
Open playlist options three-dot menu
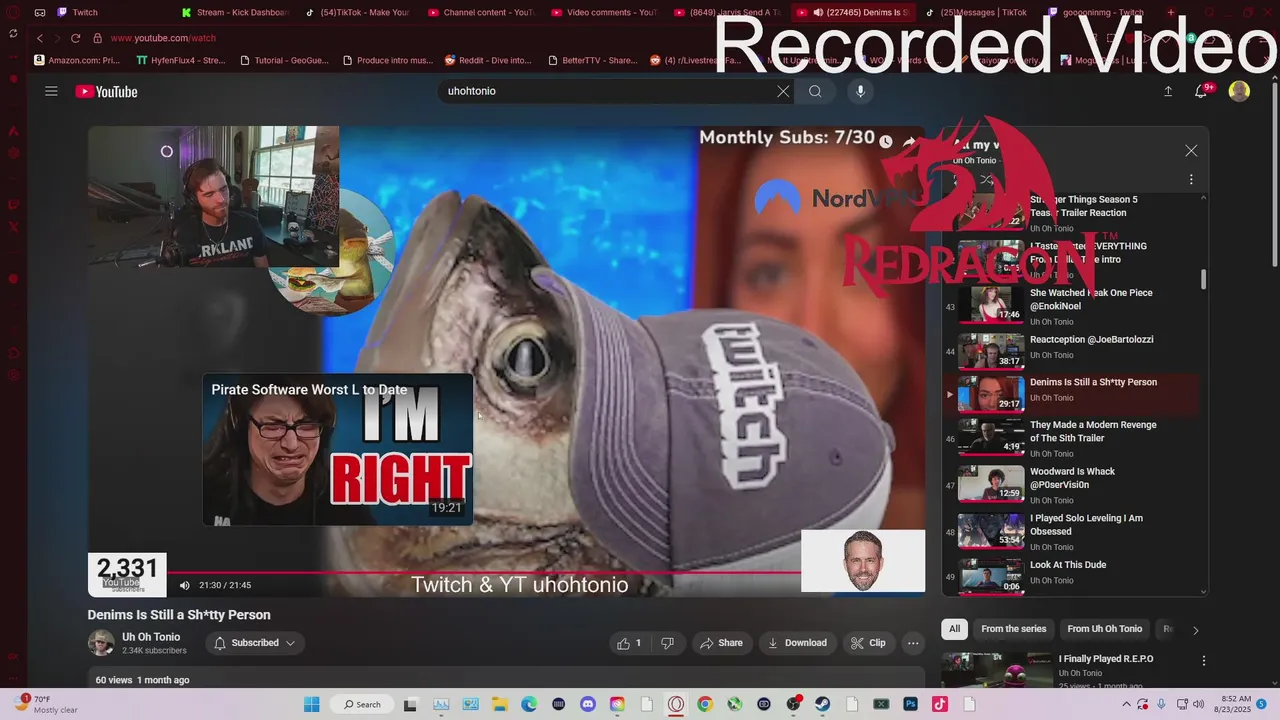coord(1191,180)
